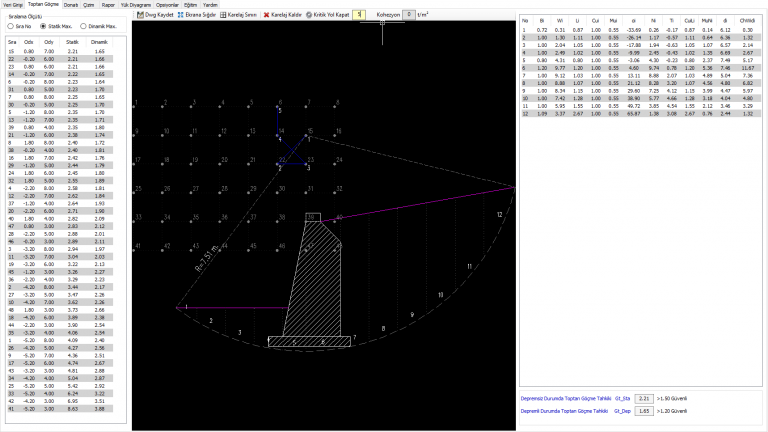Click the Ekrana Sığdır fit-screen icon

[x=180, y=15]
